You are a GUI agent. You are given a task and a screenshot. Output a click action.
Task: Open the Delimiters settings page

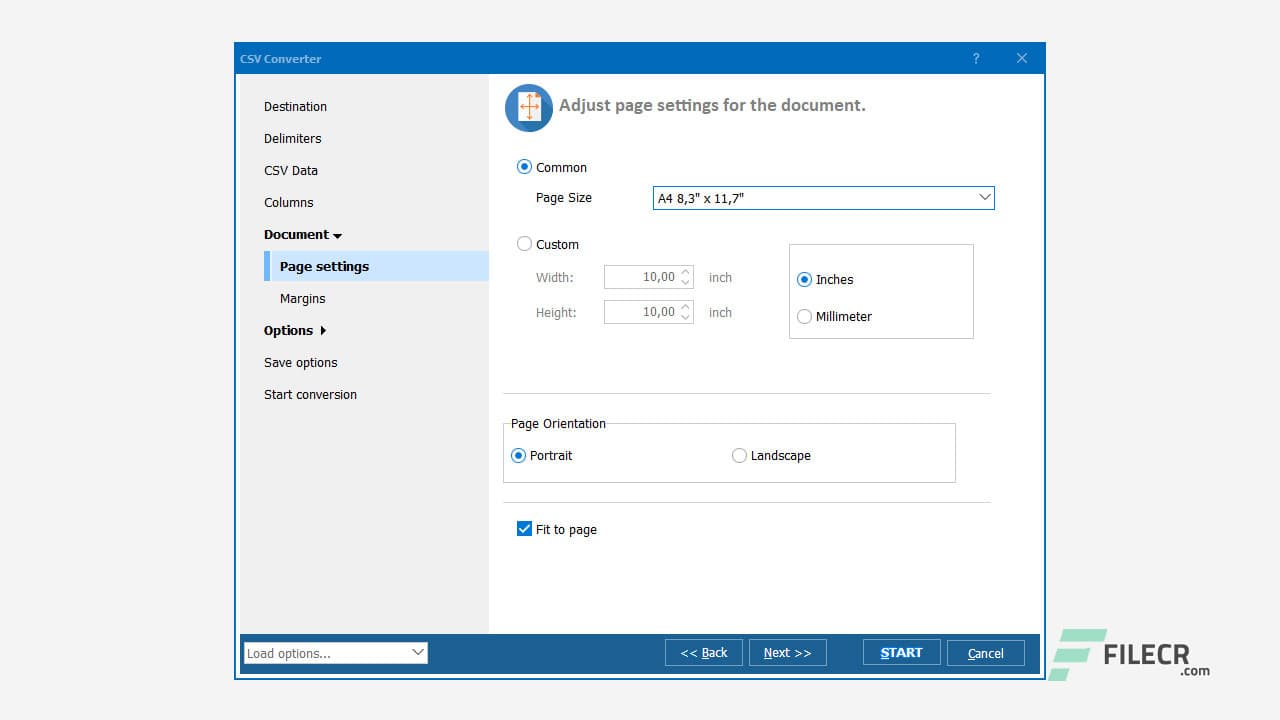tap(292, 139)
